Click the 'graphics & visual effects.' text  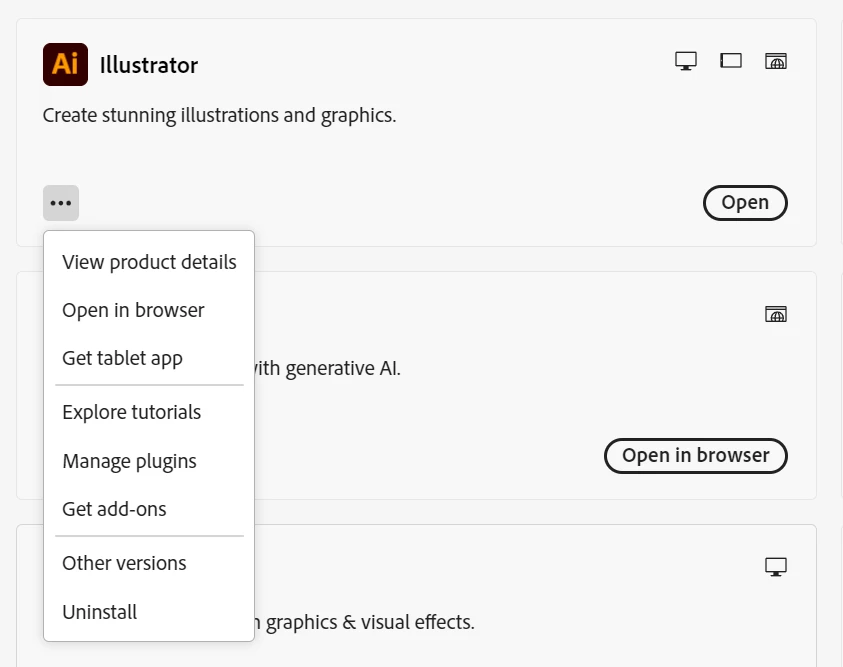click(370, 622)
